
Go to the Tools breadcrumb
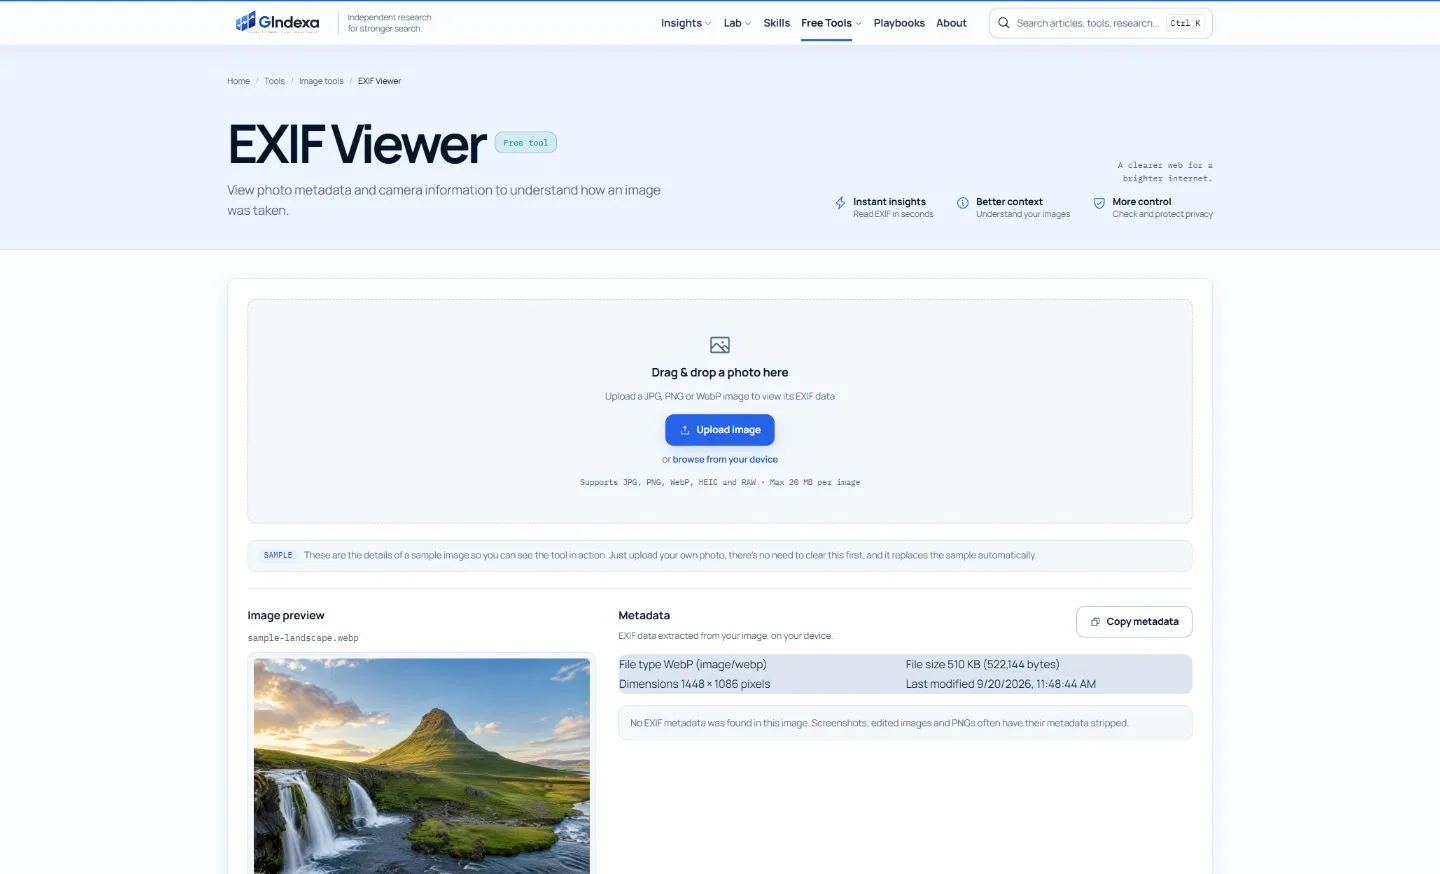[x=274, y=81]
